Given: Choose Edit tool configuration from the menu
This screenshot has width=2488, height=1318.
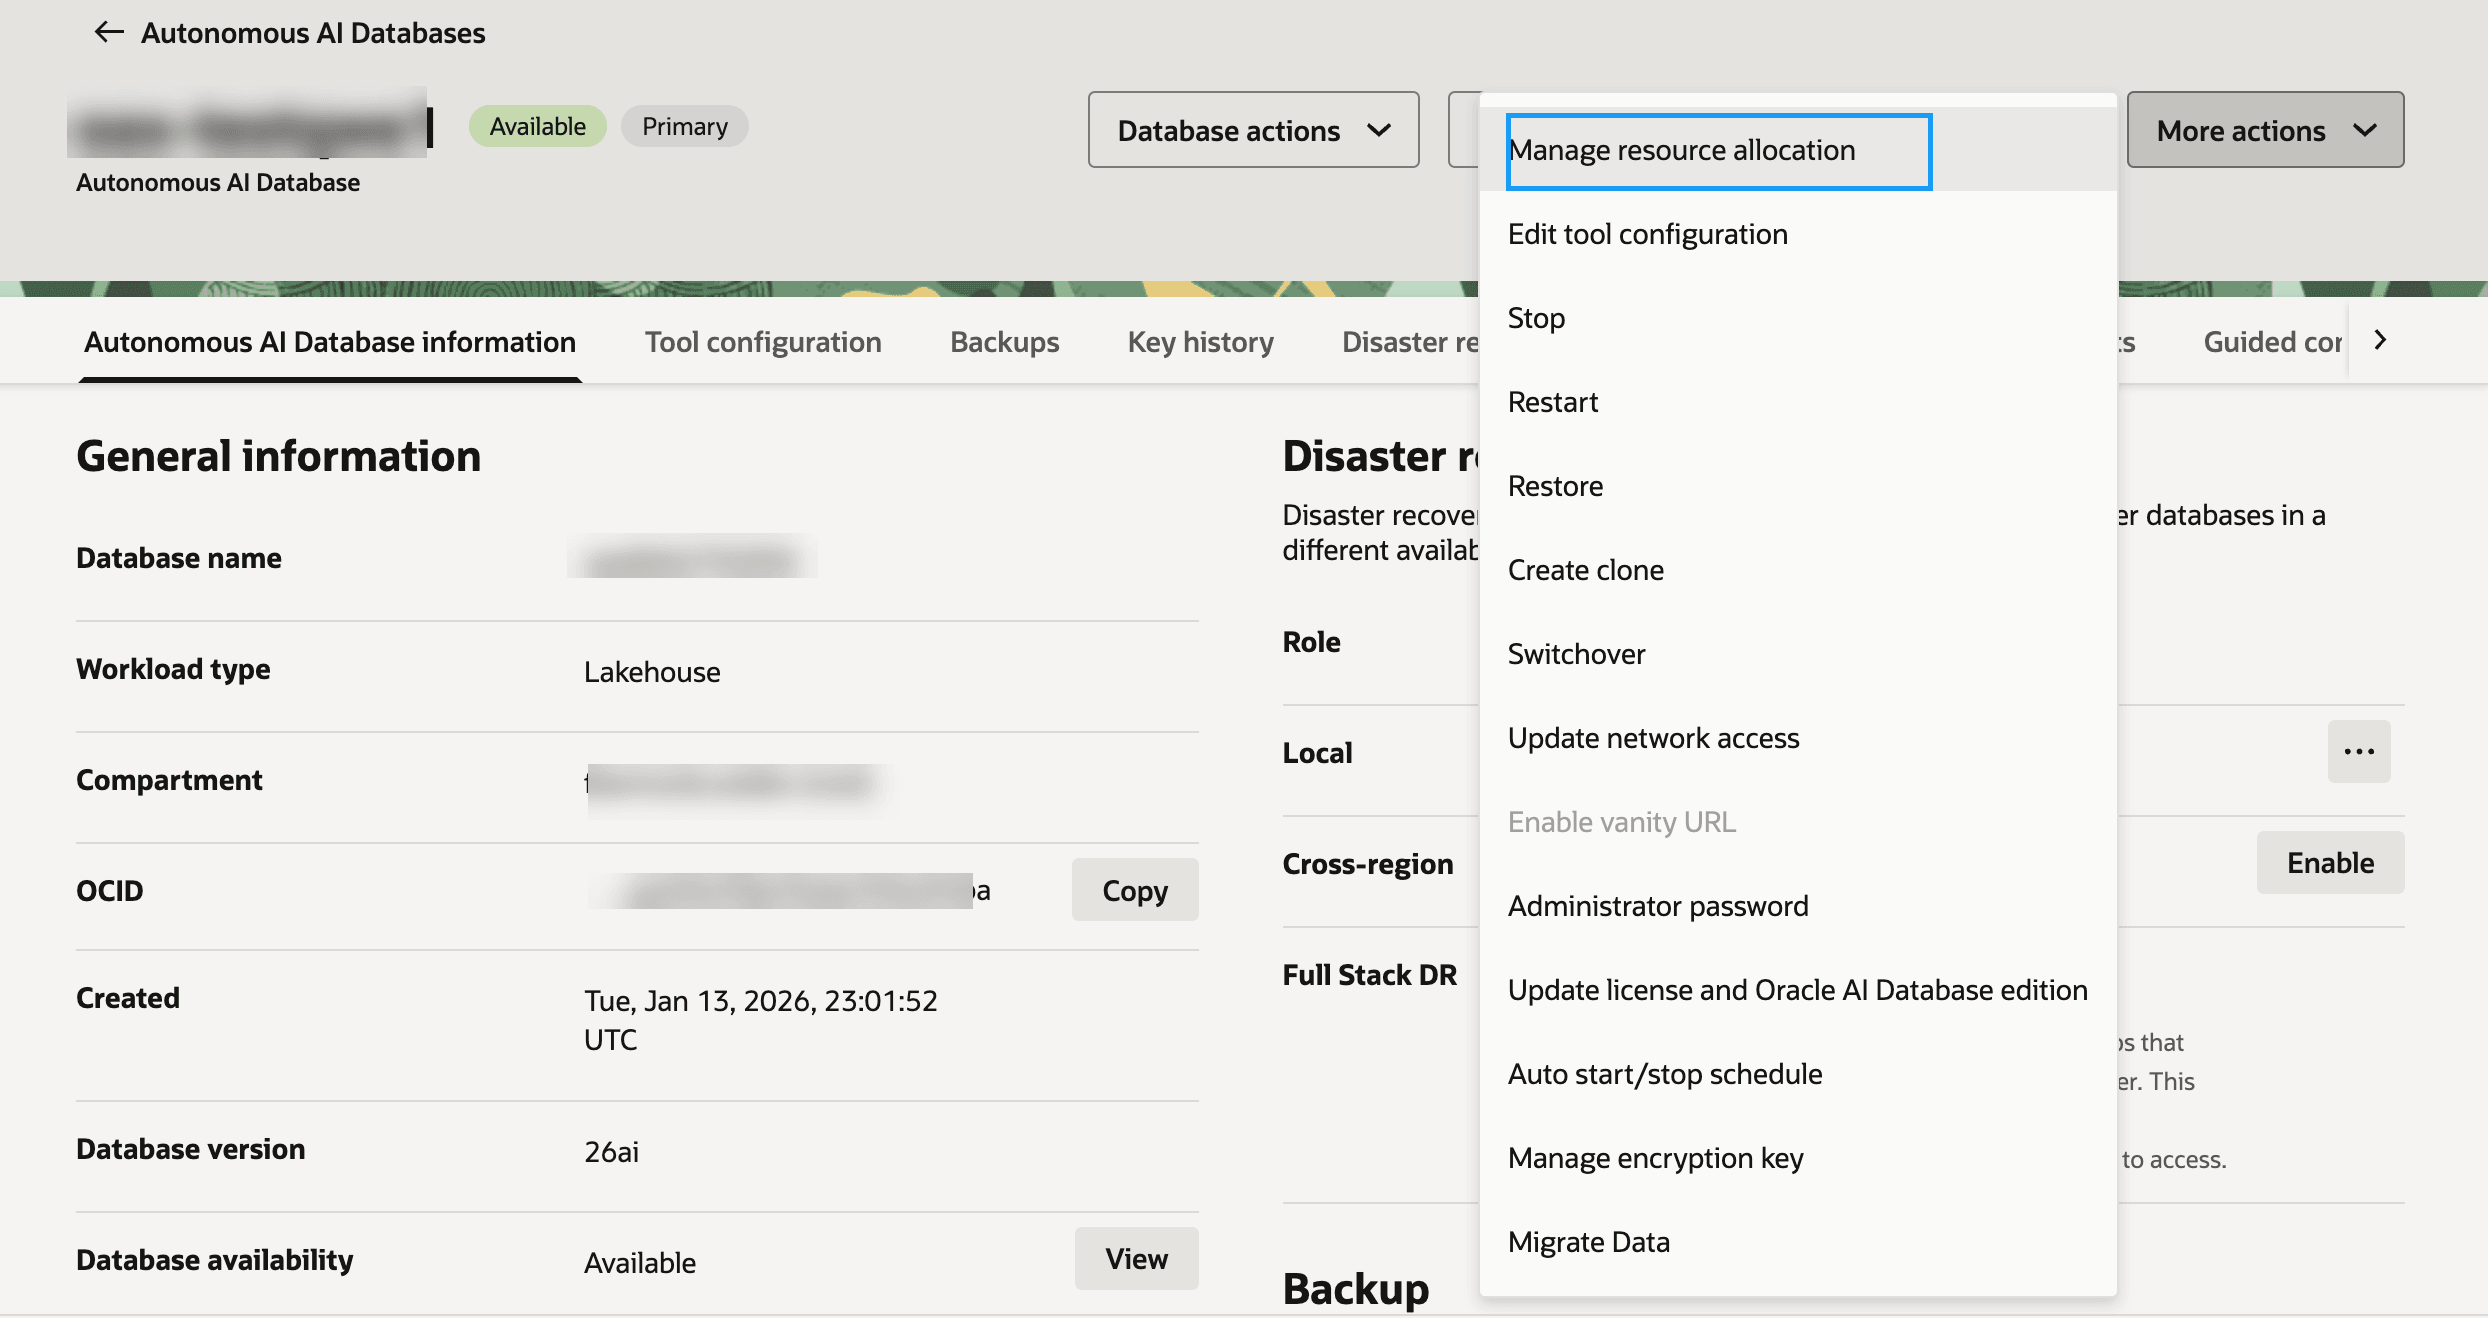Looking at the screenshot, I should (x=1648, y=233).
